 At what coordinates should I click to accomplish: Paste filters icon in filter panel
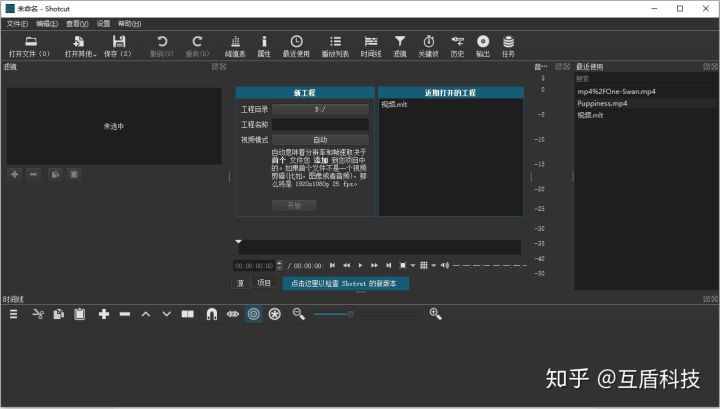pyautogui.click(x=73, y=174)
